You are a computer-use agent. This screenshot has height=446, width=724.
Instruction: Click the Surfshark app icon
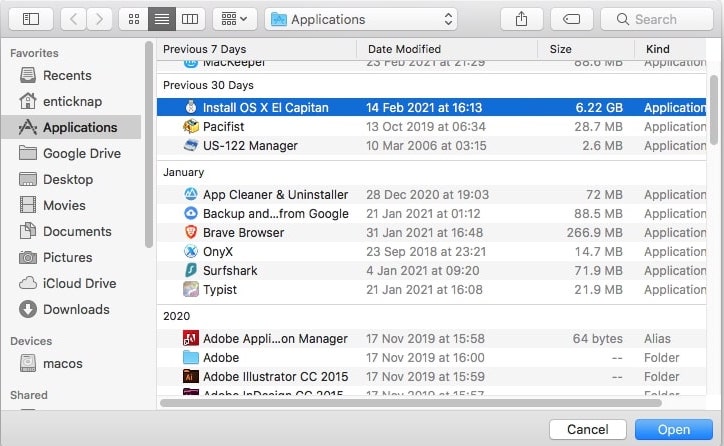191,270
